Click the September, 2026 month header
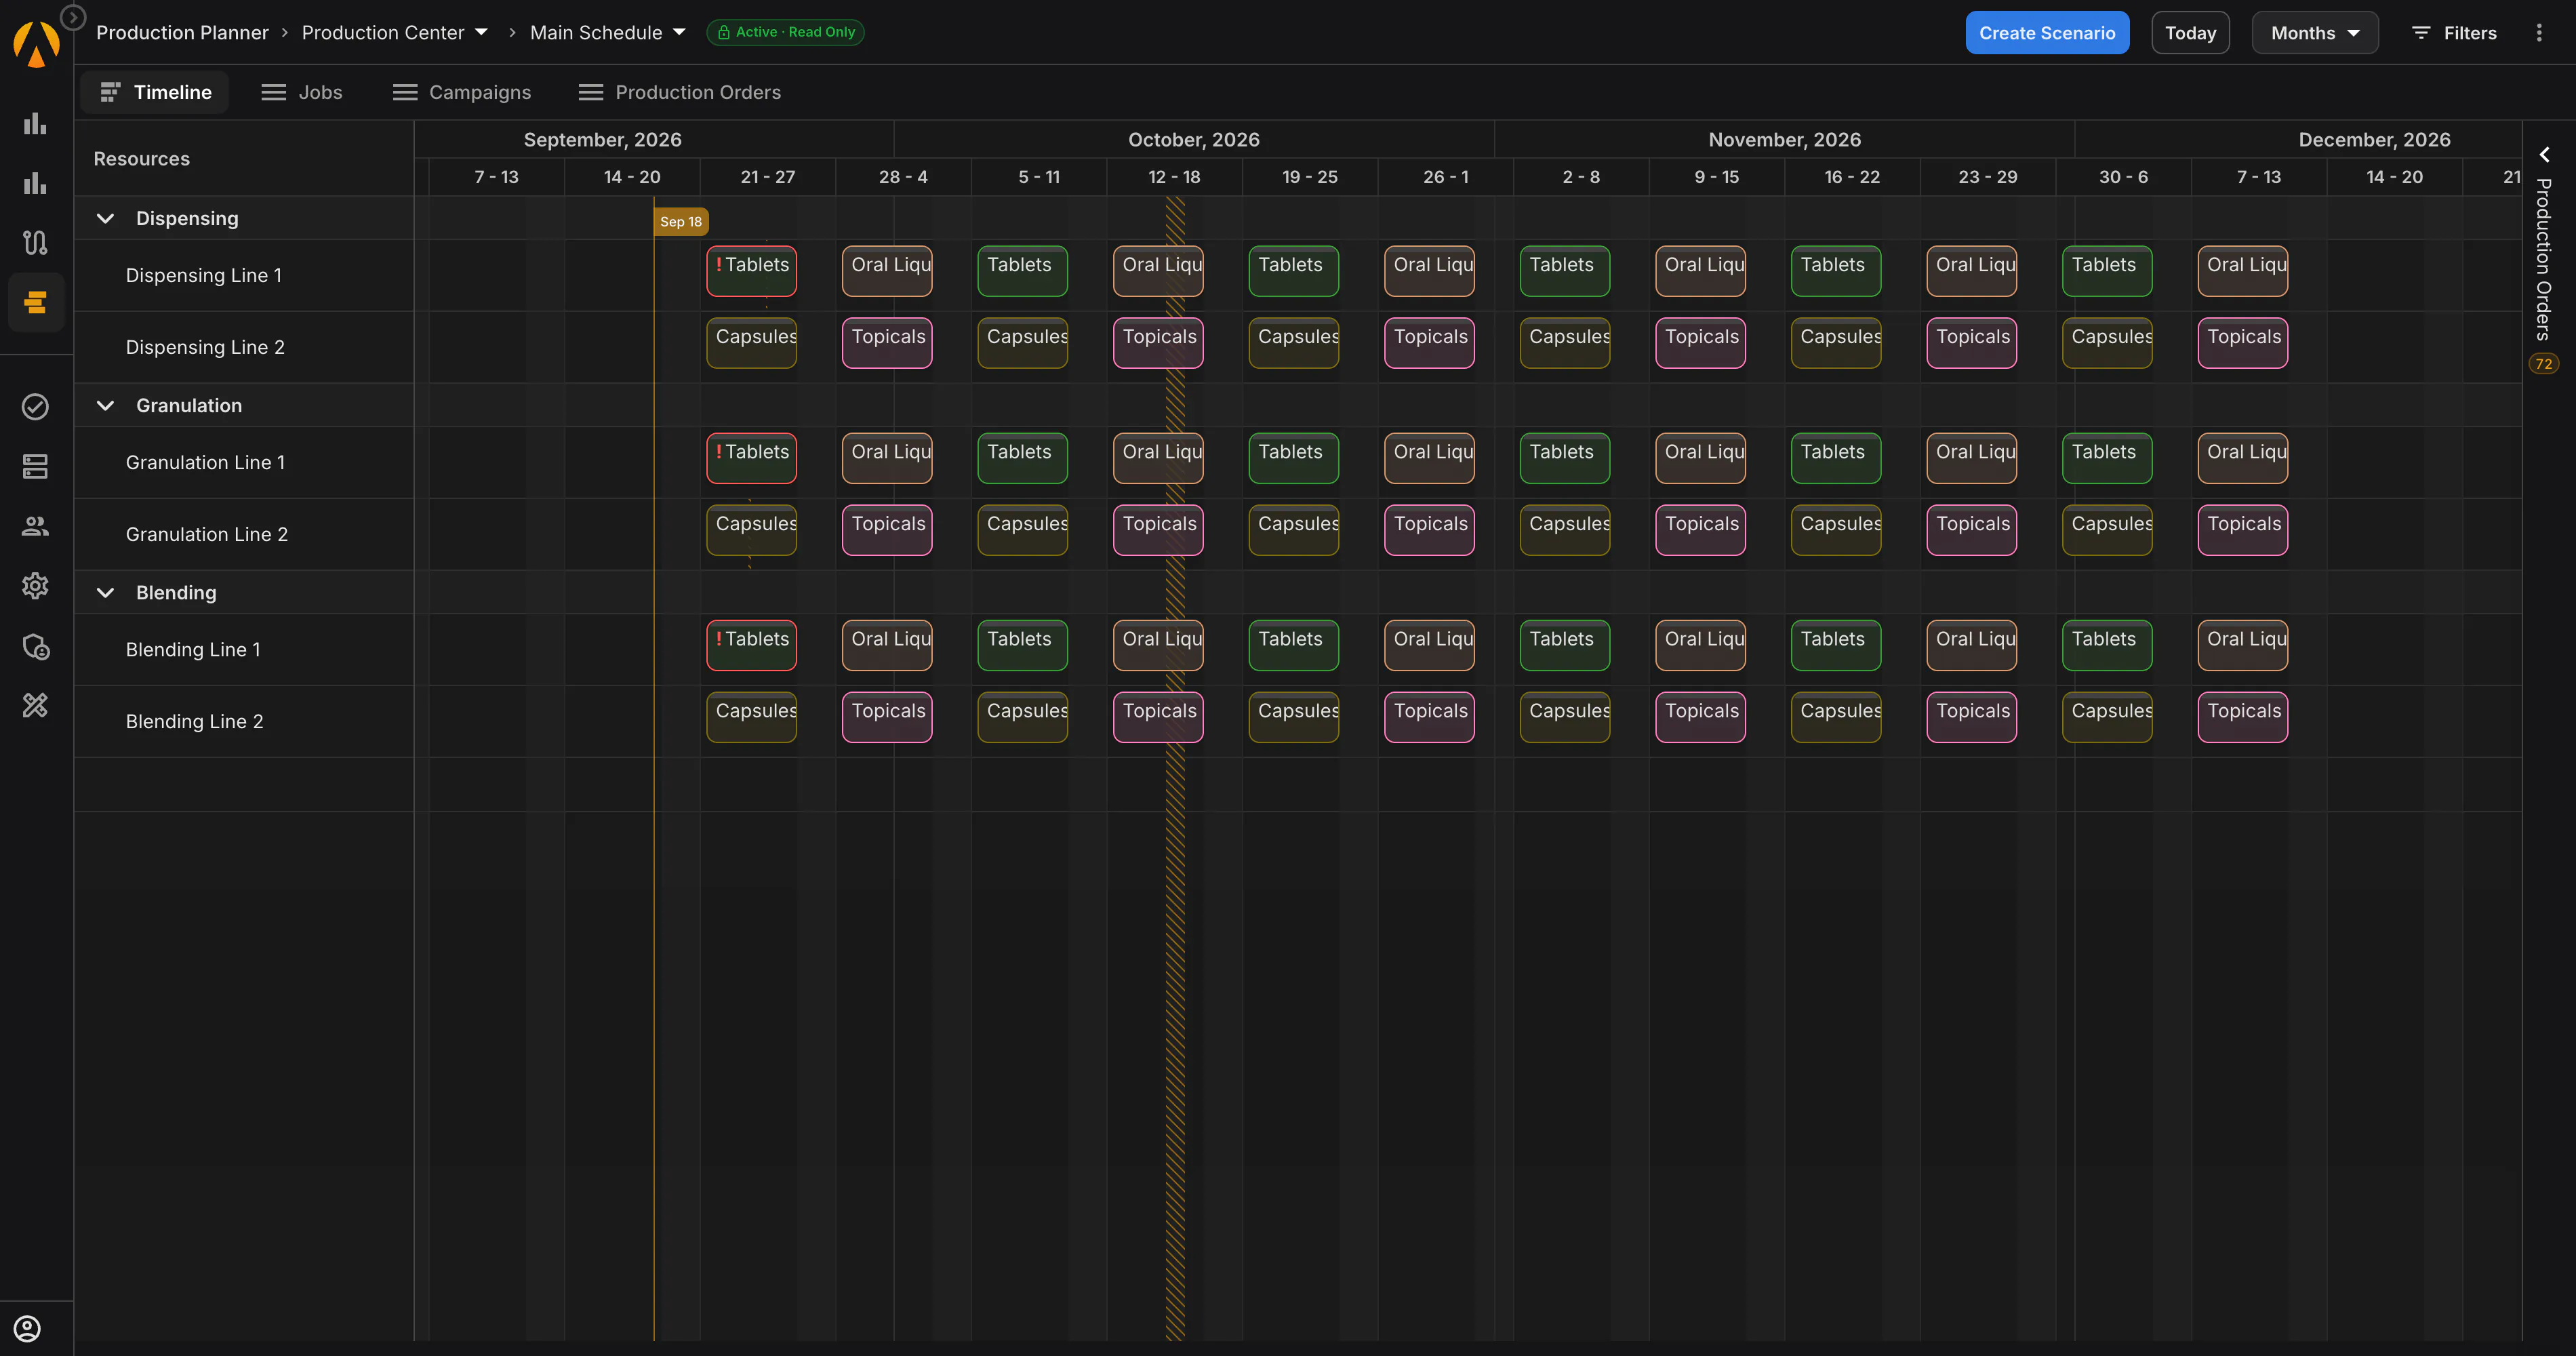The image size is (2576, 1356). click(x=603, y=140)
